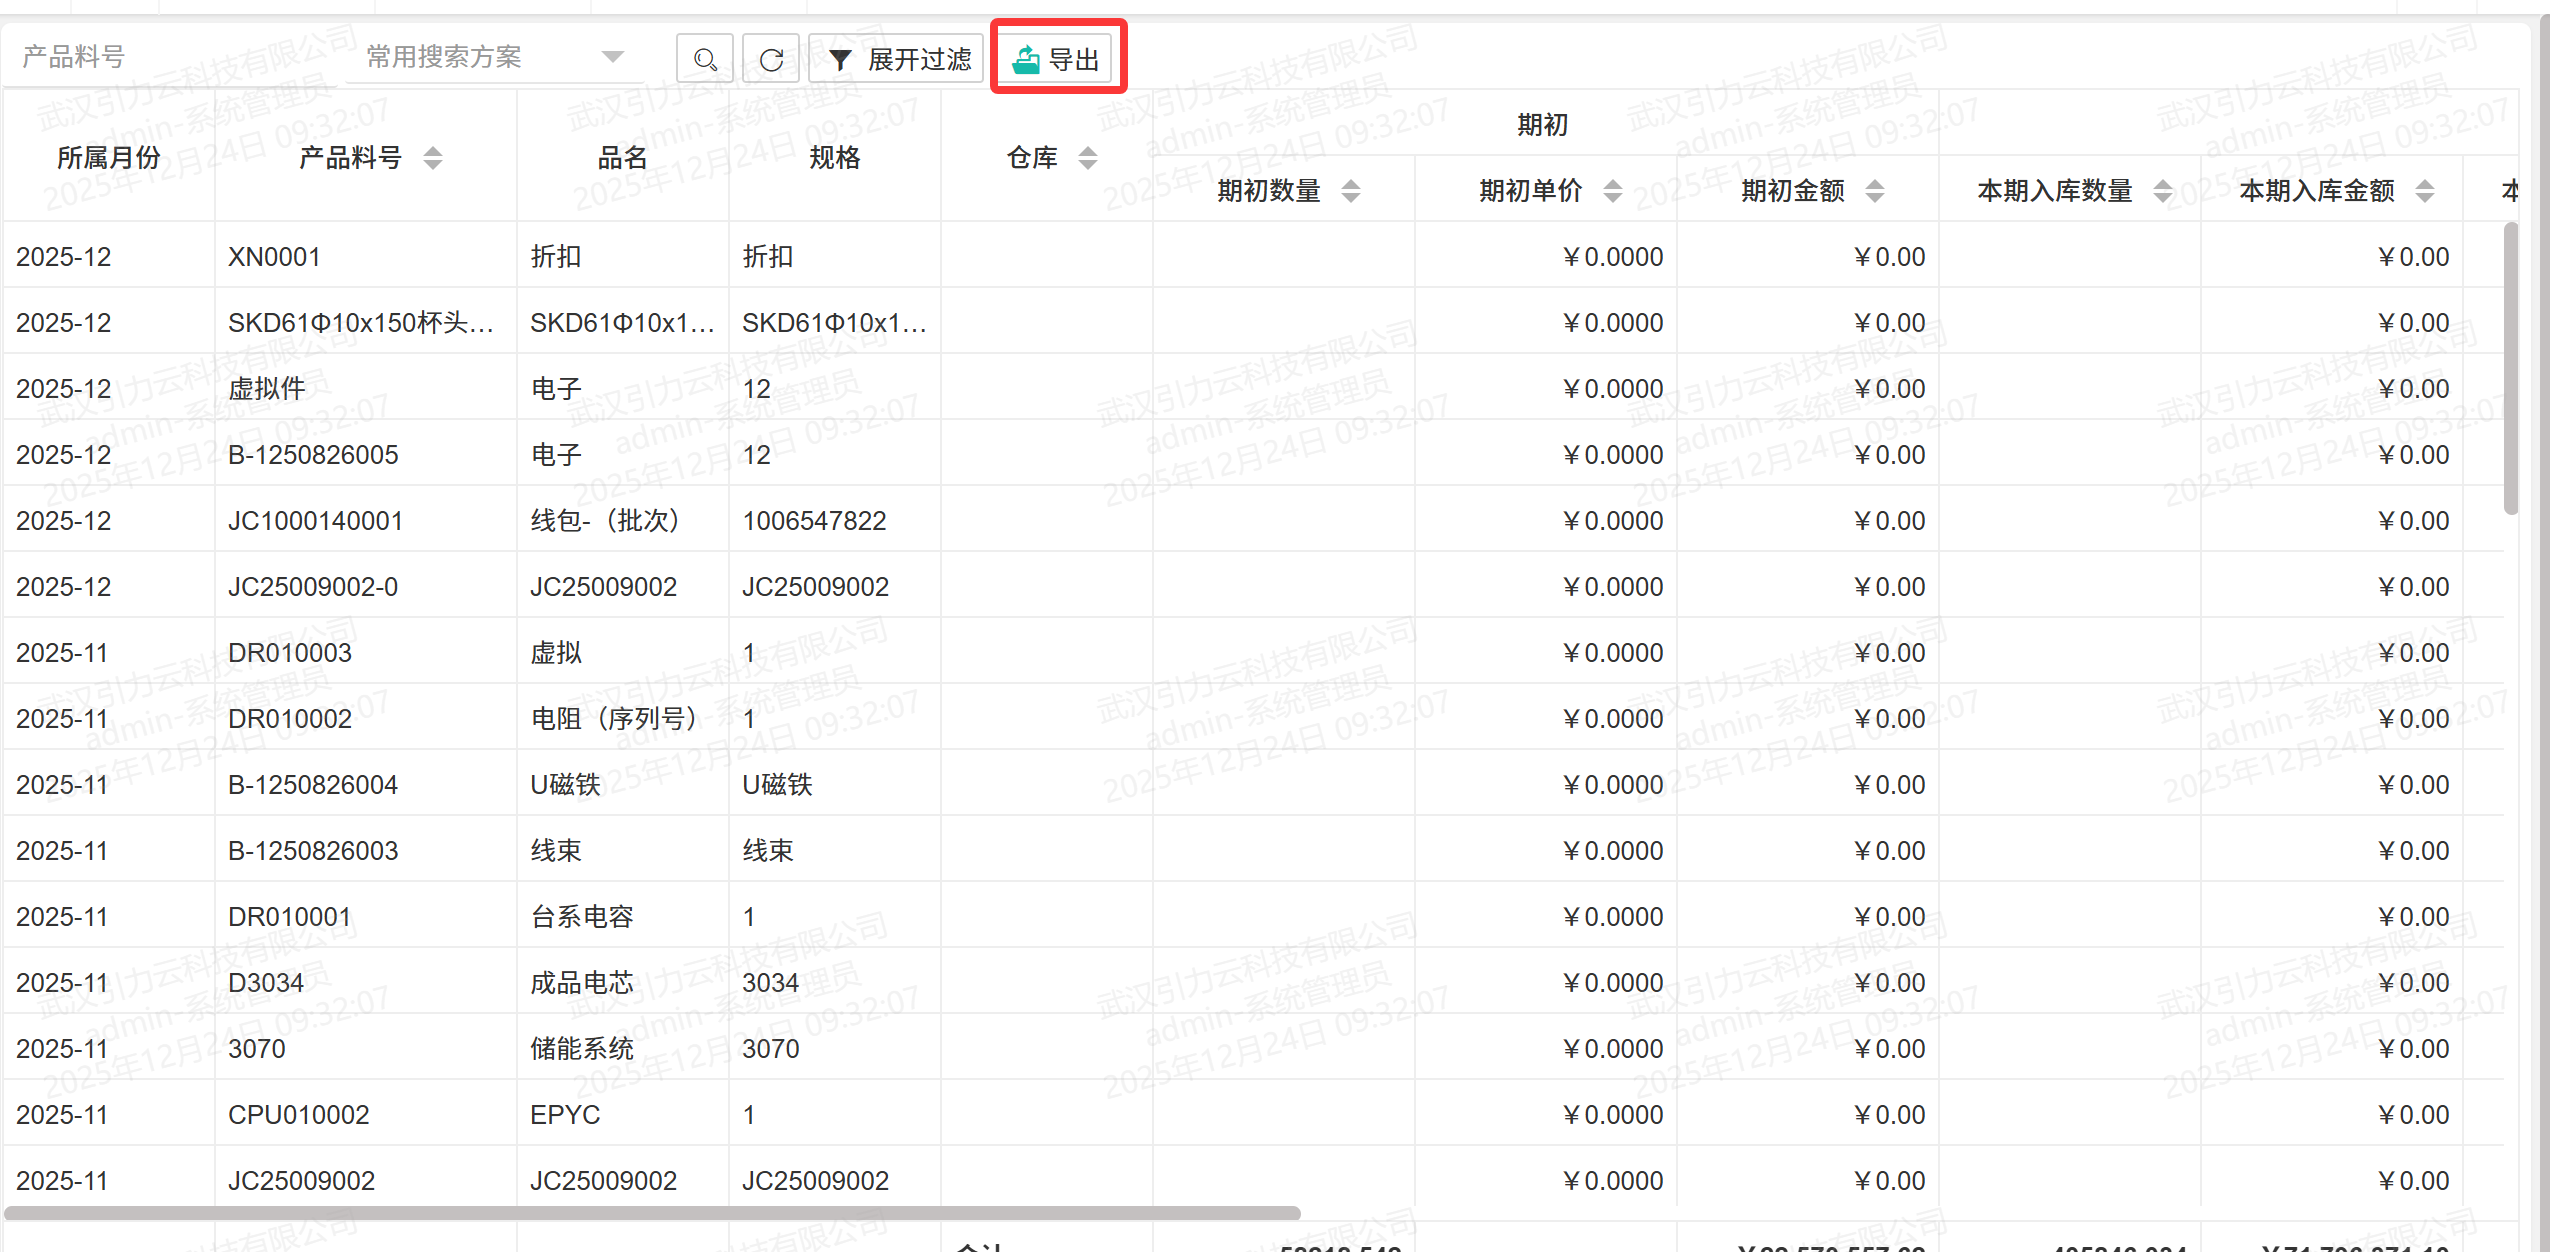Click the 导出 export button
The height and width of the screenshot is (1252, 2550).
[x=1058, y=59]
